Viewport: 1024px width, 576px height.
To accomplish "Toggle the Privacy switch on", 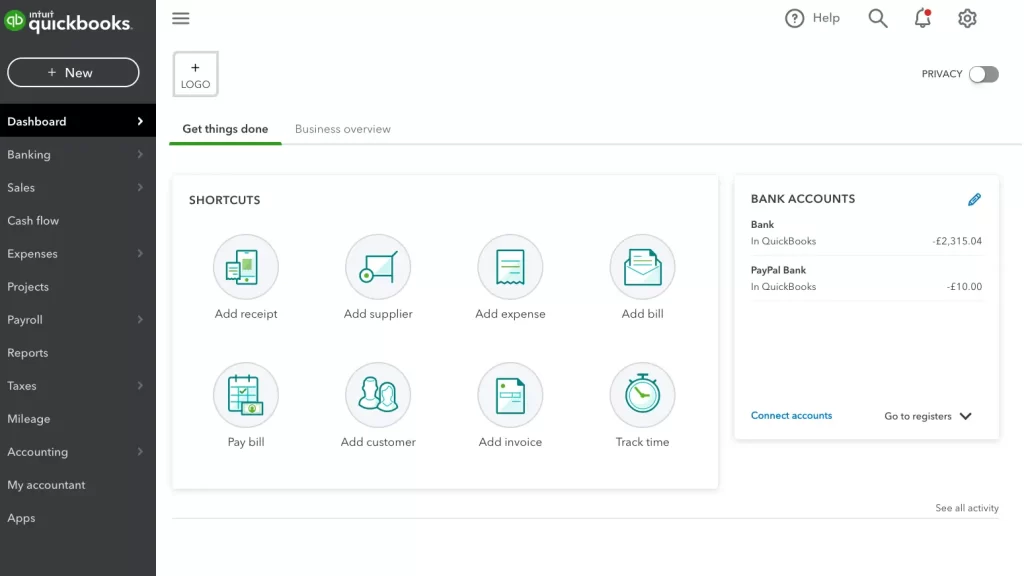I will coord(983,74).
